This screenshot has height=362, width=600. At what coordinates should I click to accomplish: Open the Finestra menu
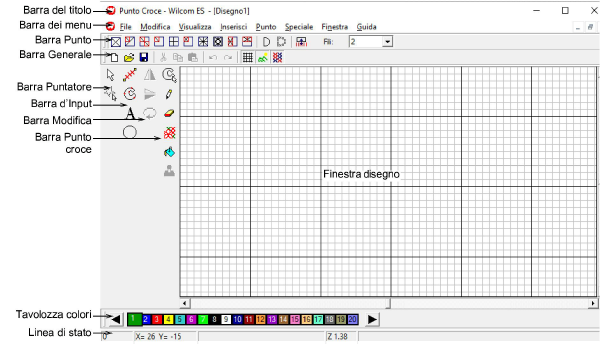(335, 27)
